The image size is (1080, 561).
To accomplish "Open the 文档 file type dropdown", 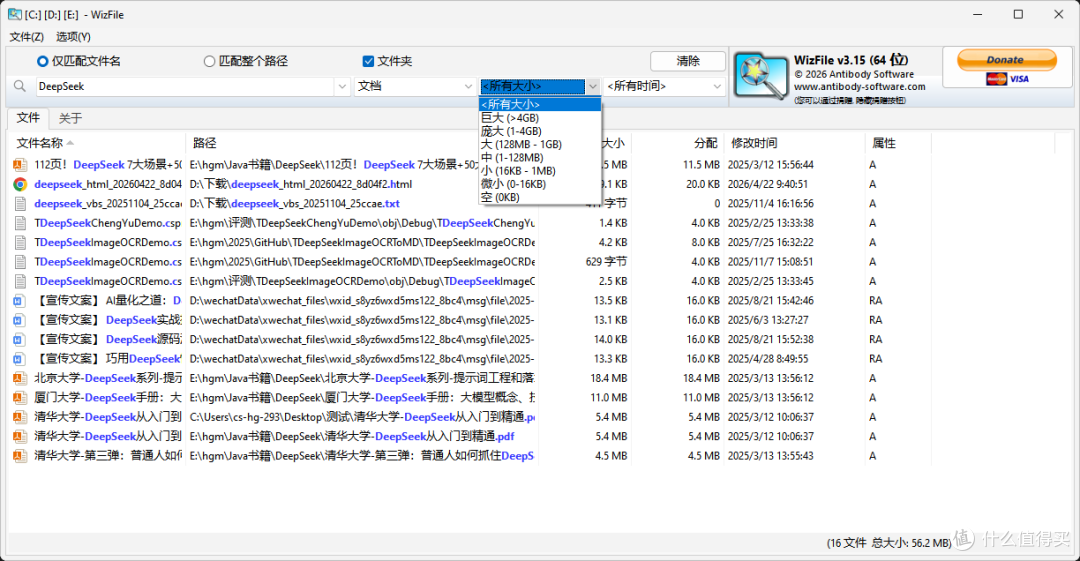I will [415, 86].
